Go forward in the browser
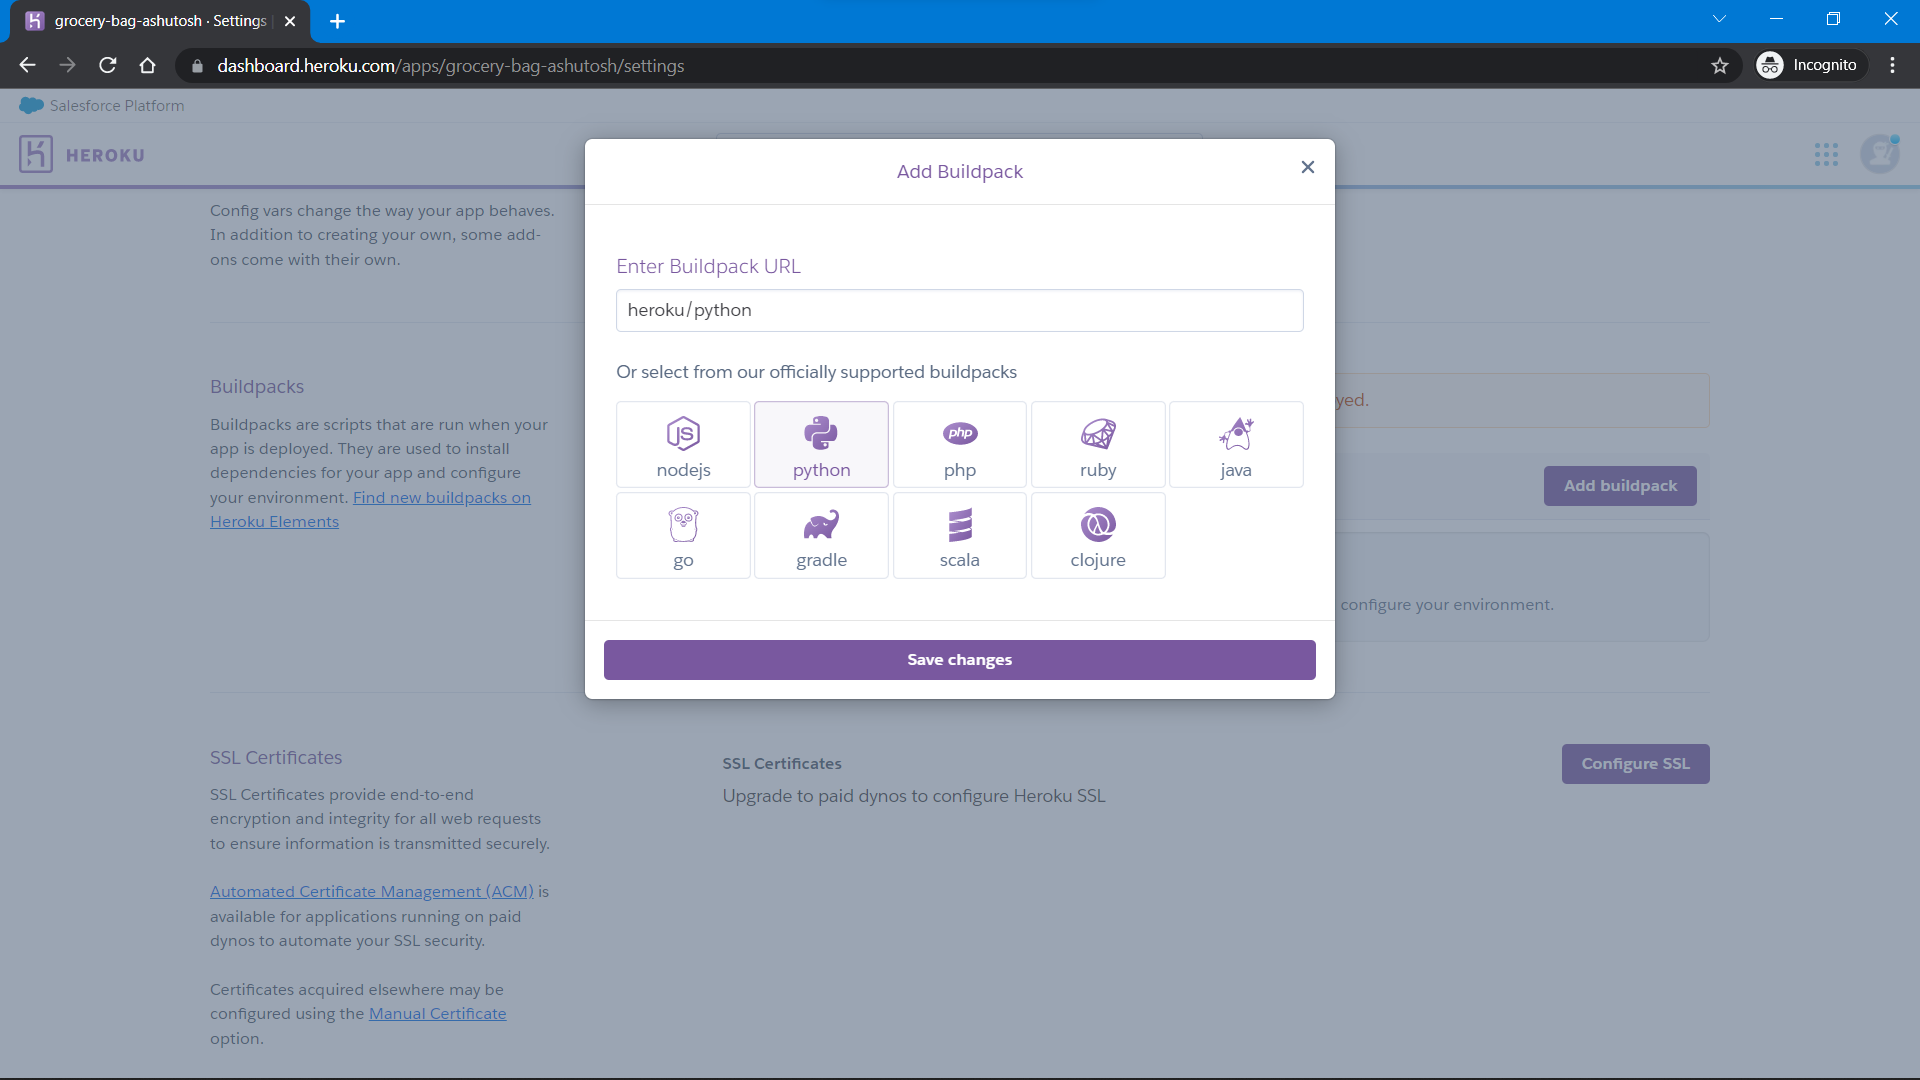1920x1080 pixels. (x=67, y=65)
